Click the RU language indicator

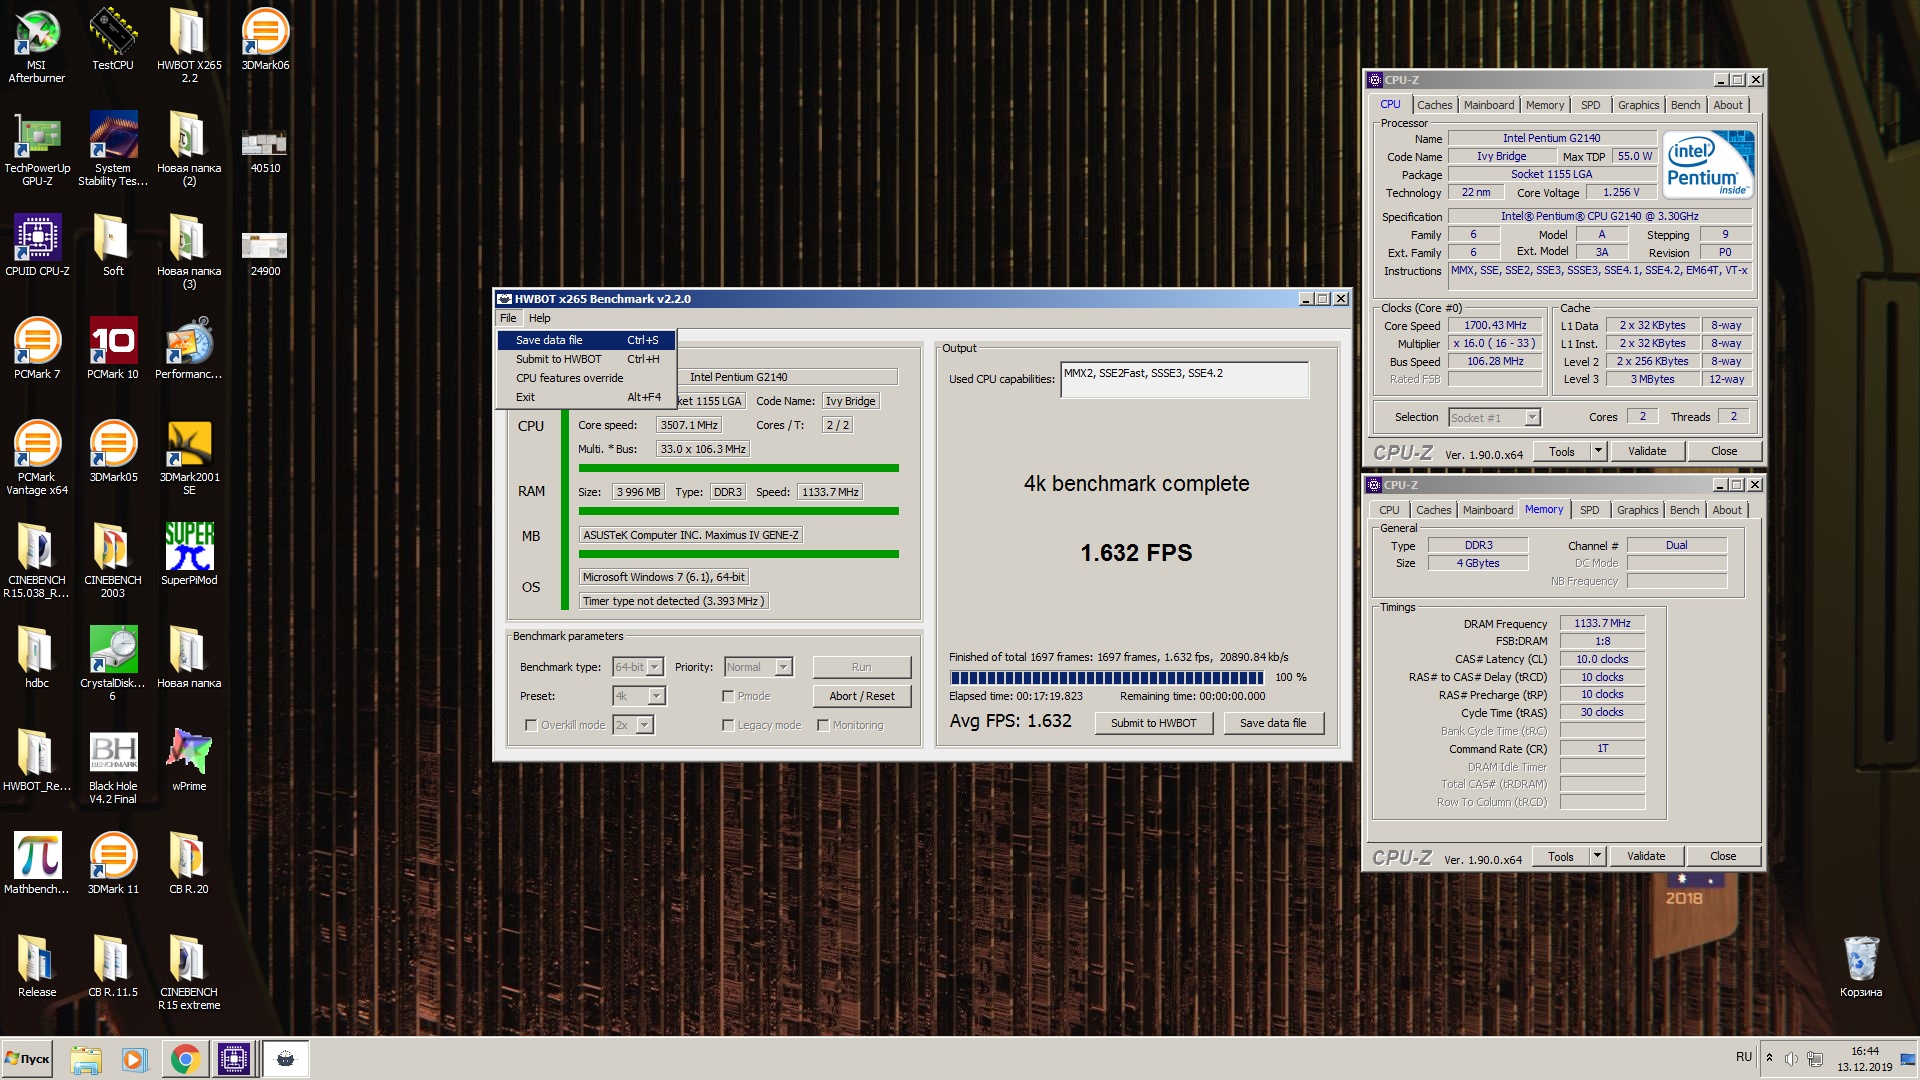point(1744,1057)
